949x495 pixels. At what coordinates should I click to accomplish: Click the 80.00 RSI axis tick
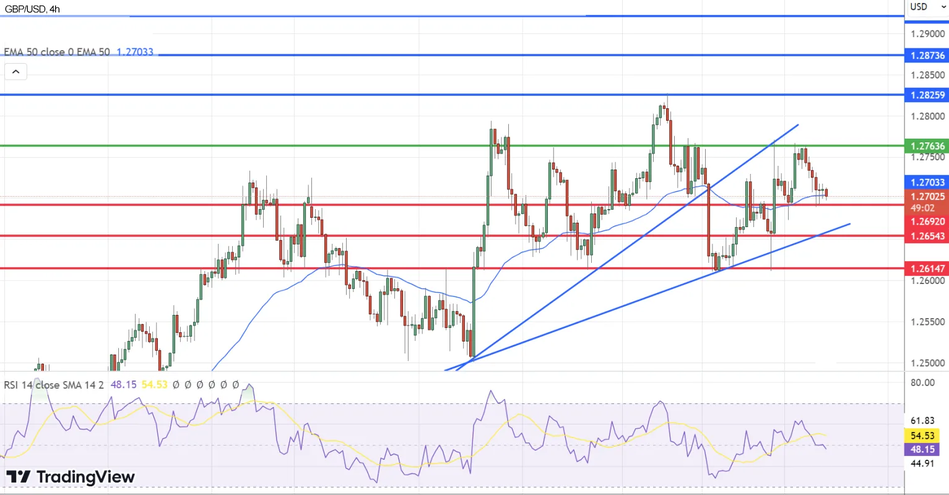click(x=922, y=382)
